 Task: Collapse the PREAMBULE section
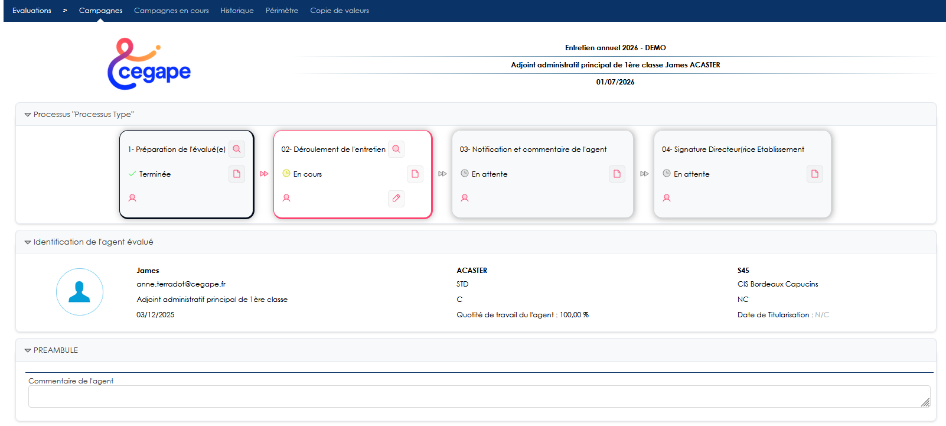(x=28, y=351)
